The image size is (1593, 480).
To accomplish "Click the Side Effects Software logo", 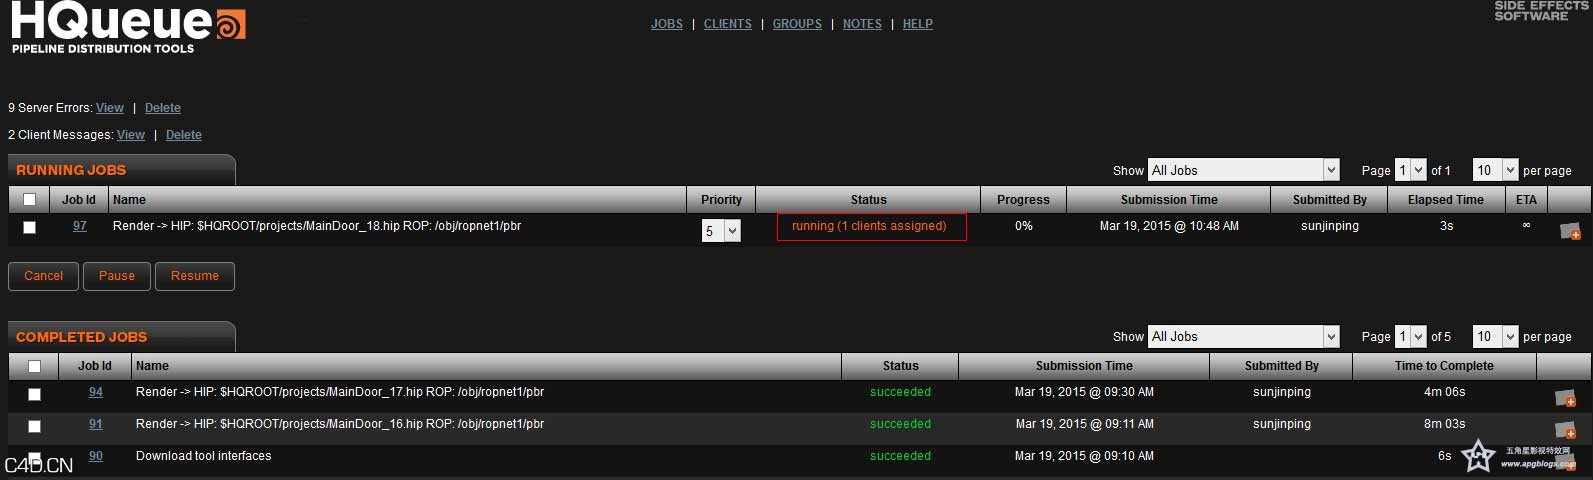I will point(1540,11).
